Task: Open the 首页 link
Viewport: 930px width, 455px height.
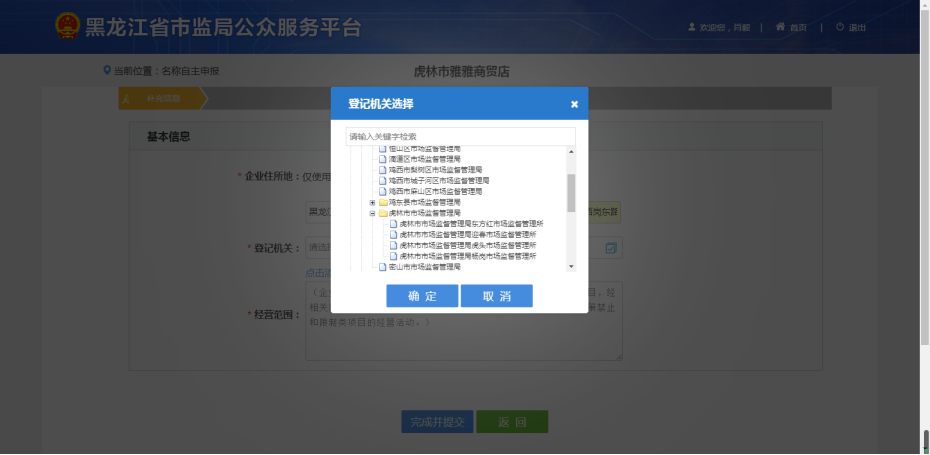Action: 798,28
